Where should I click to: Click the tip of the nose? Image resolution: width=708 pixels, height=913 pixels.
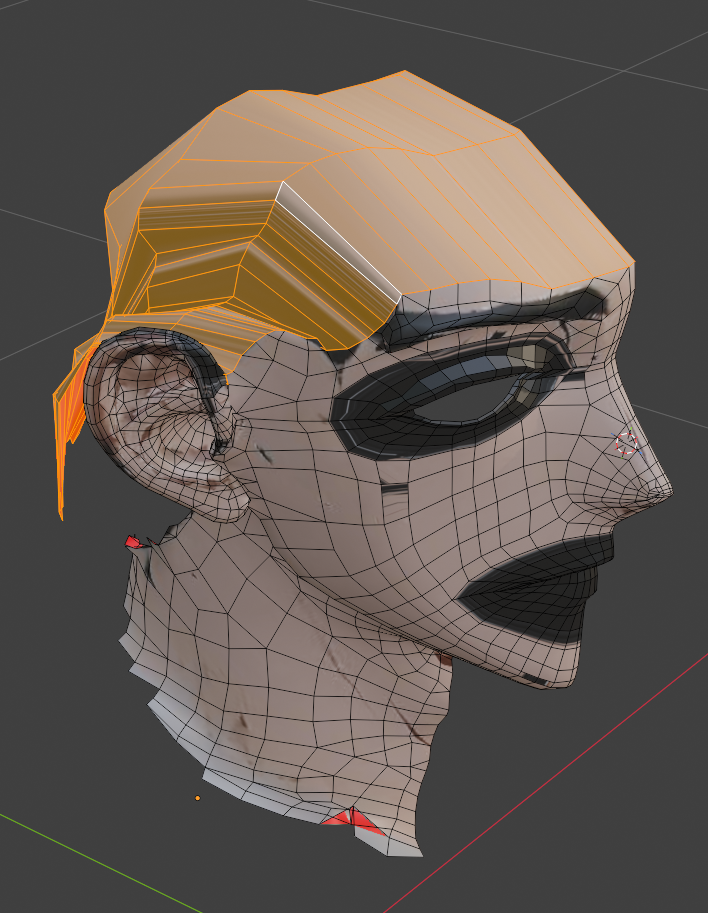[x=664, y=491]
